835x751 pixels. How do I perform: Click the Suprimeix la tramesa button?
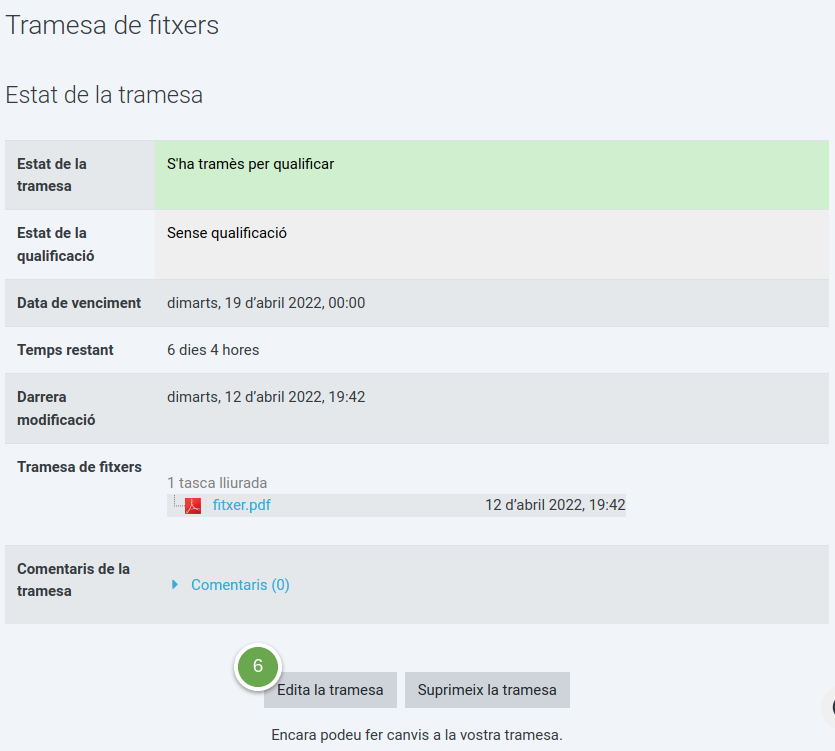click(487, 690)
